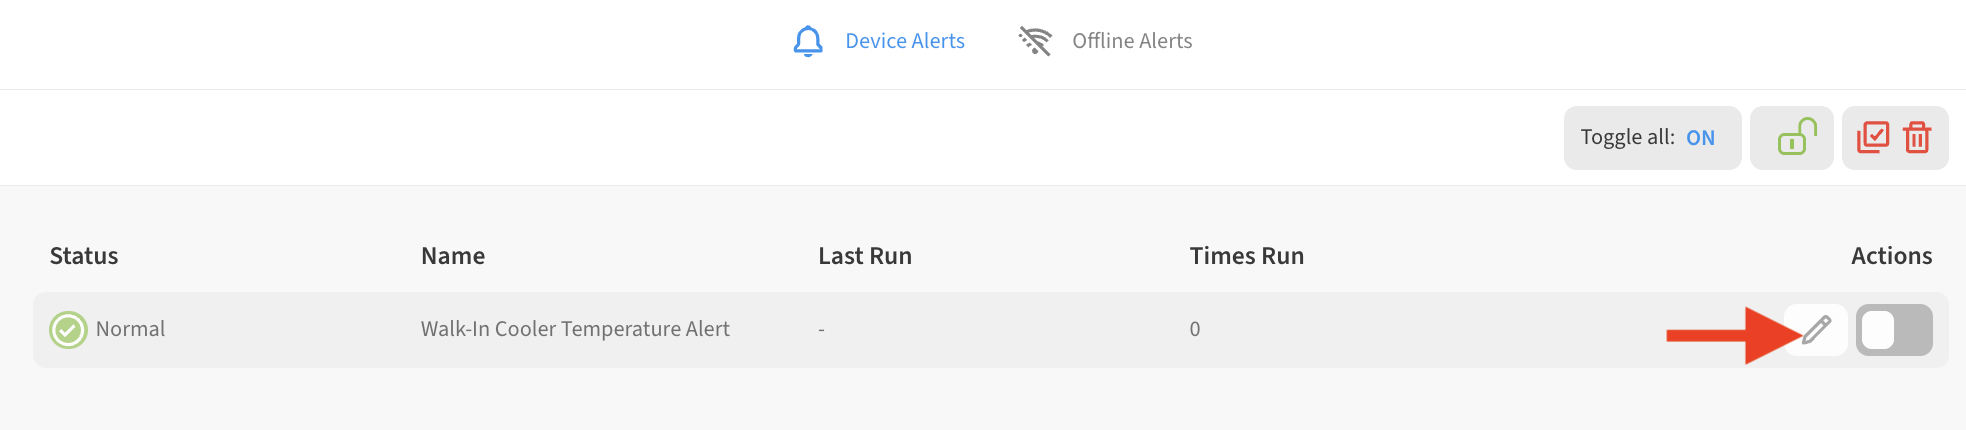This screenshot has height=430, width=1966.
Task: Click the Times Run value 0
Action: [1195, 329]
